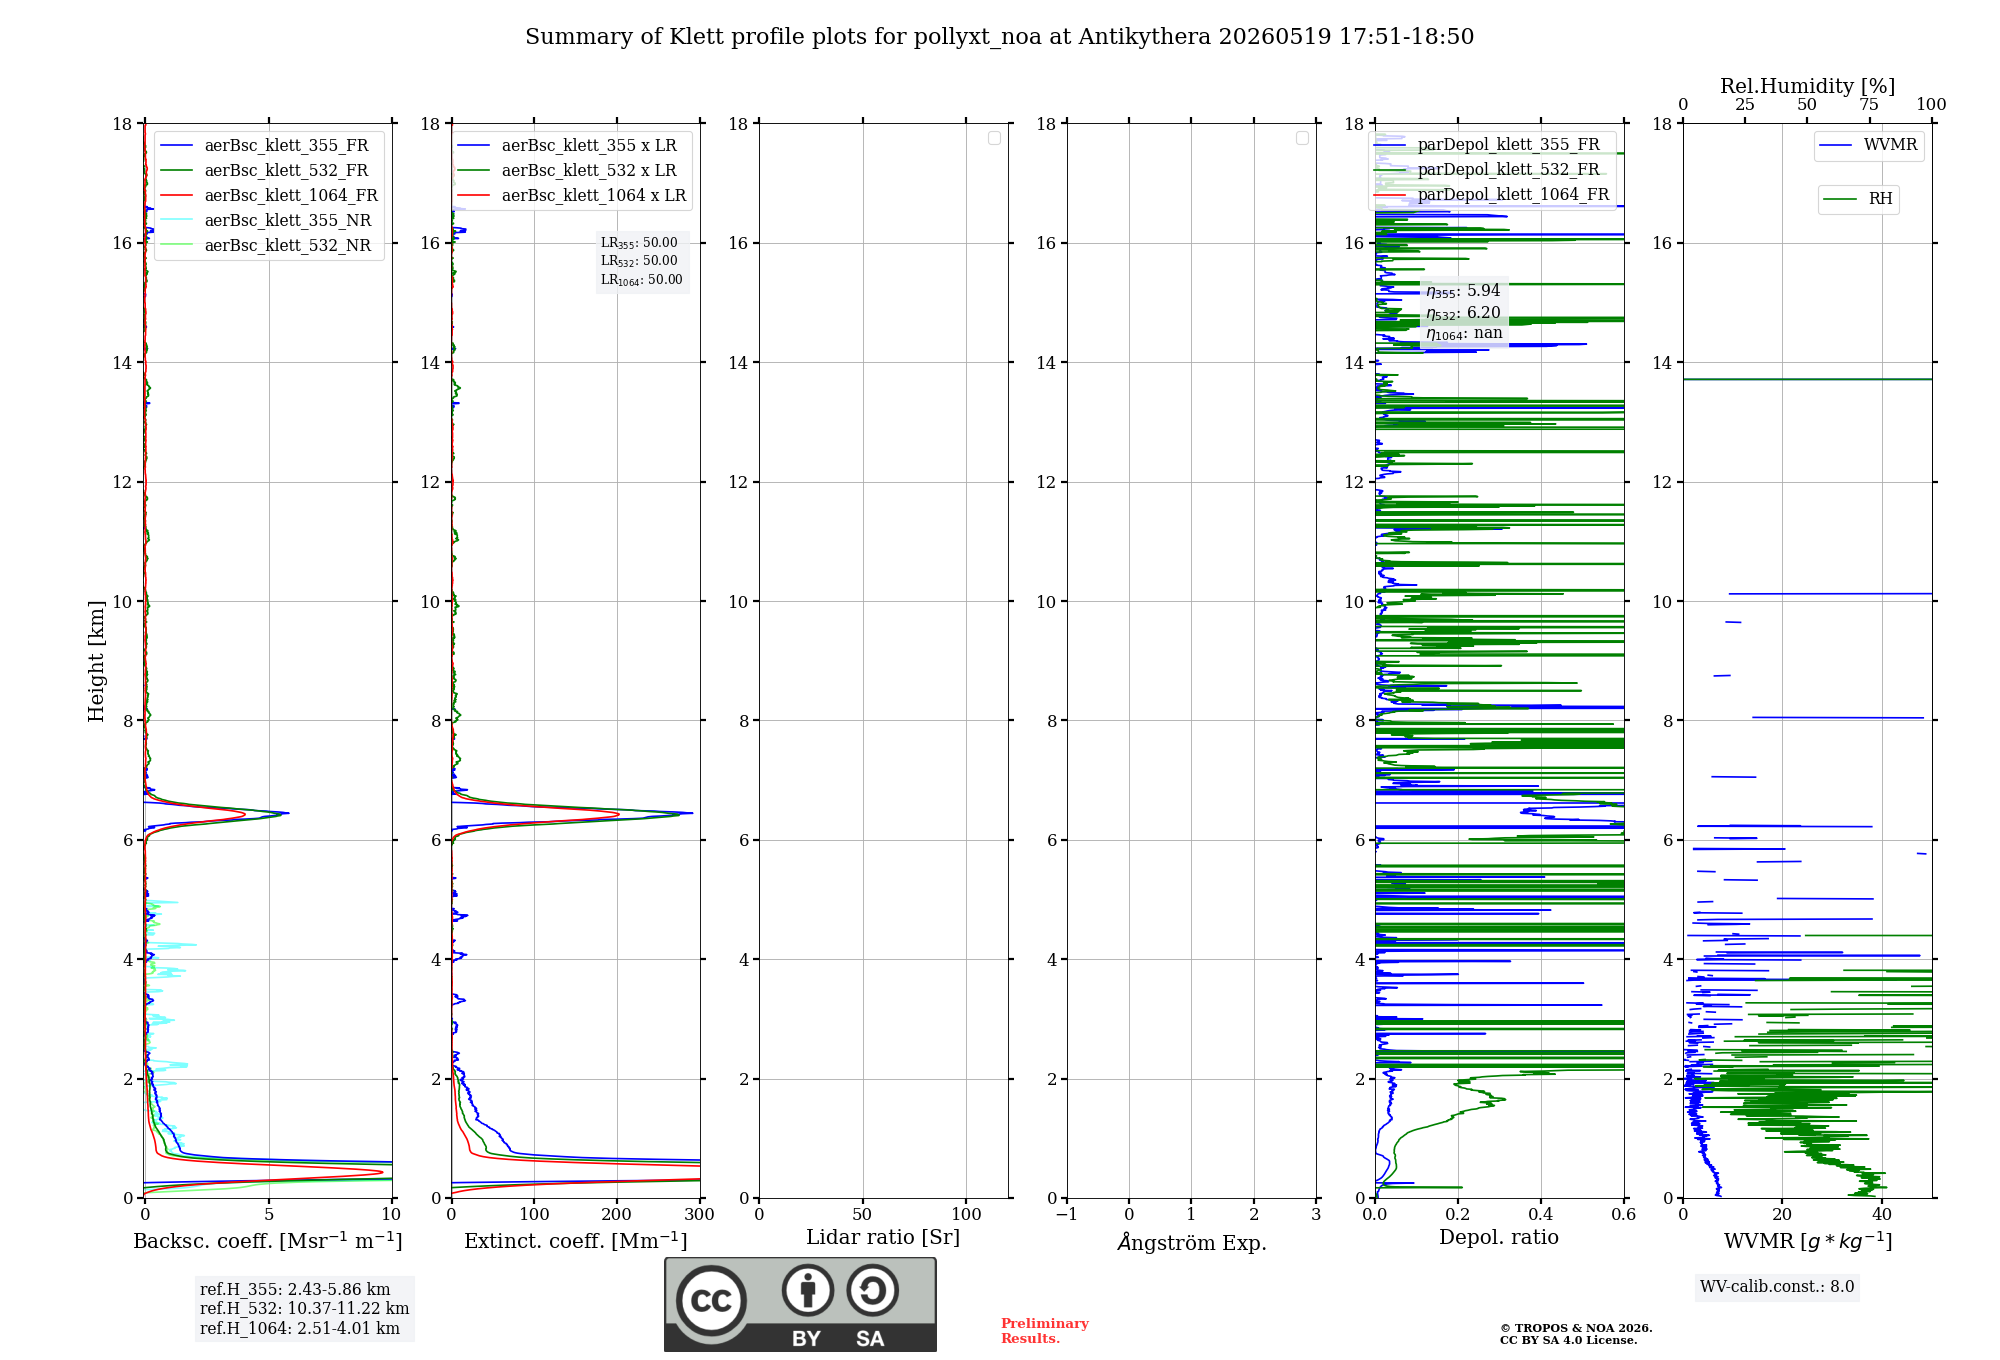Click the Preliminary Results red text
This screenshot has height=1360, width=2000.
[1045, 1331]
